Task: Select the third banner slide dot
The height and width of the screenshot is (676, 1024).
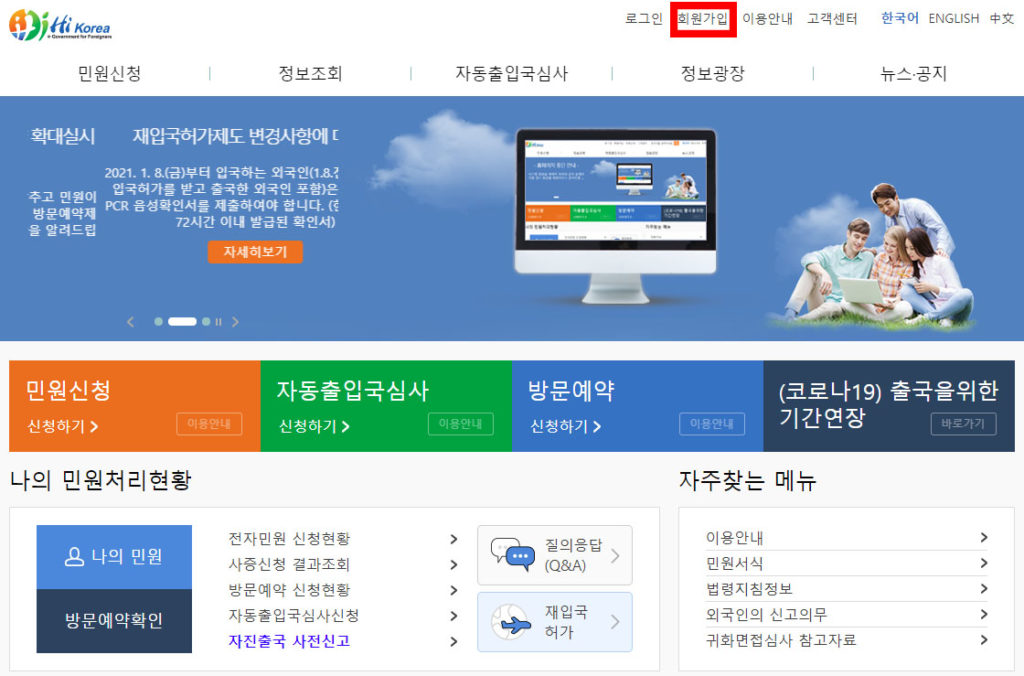Action: 206,322
